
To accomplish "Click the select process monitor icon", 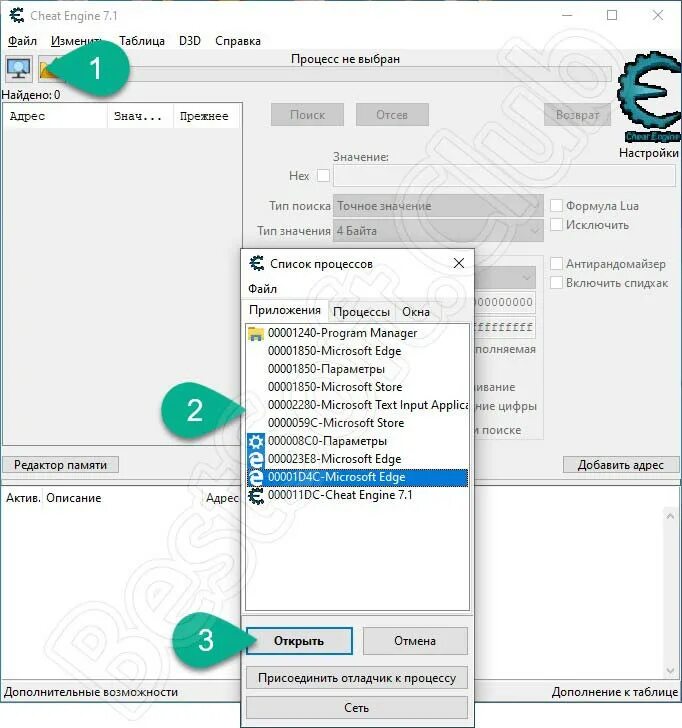I will [19, 68].
